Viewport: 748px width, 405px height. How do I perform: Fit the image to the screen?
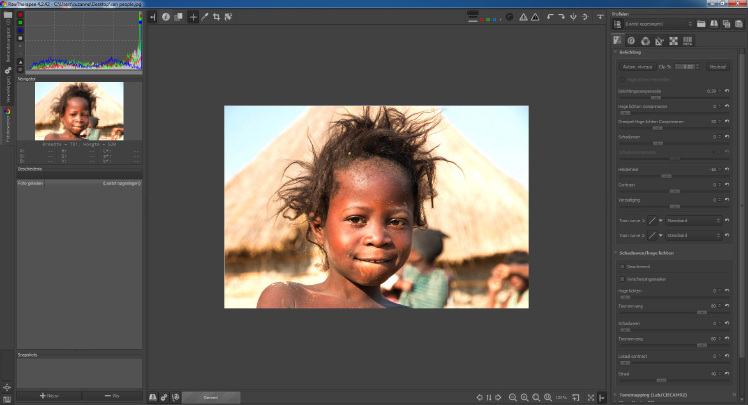tap(536, 397)
